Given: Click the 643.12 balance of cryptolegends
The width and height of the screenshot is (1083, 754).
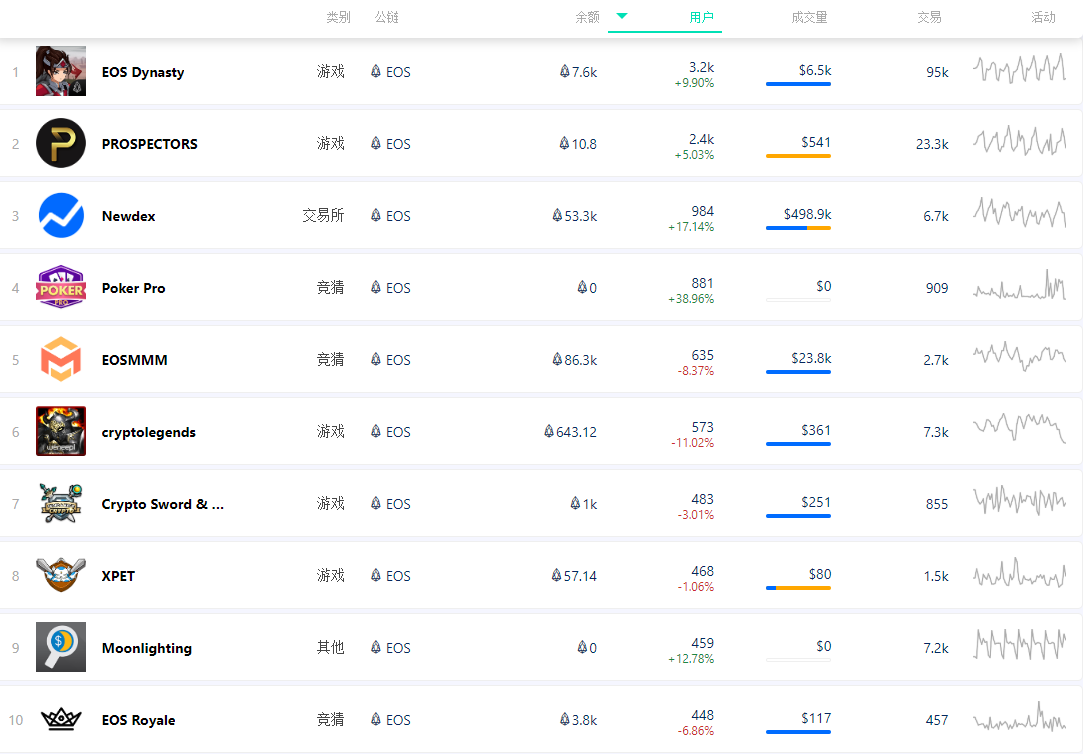Looking at the screenshot, I should [x=571, y=432].
